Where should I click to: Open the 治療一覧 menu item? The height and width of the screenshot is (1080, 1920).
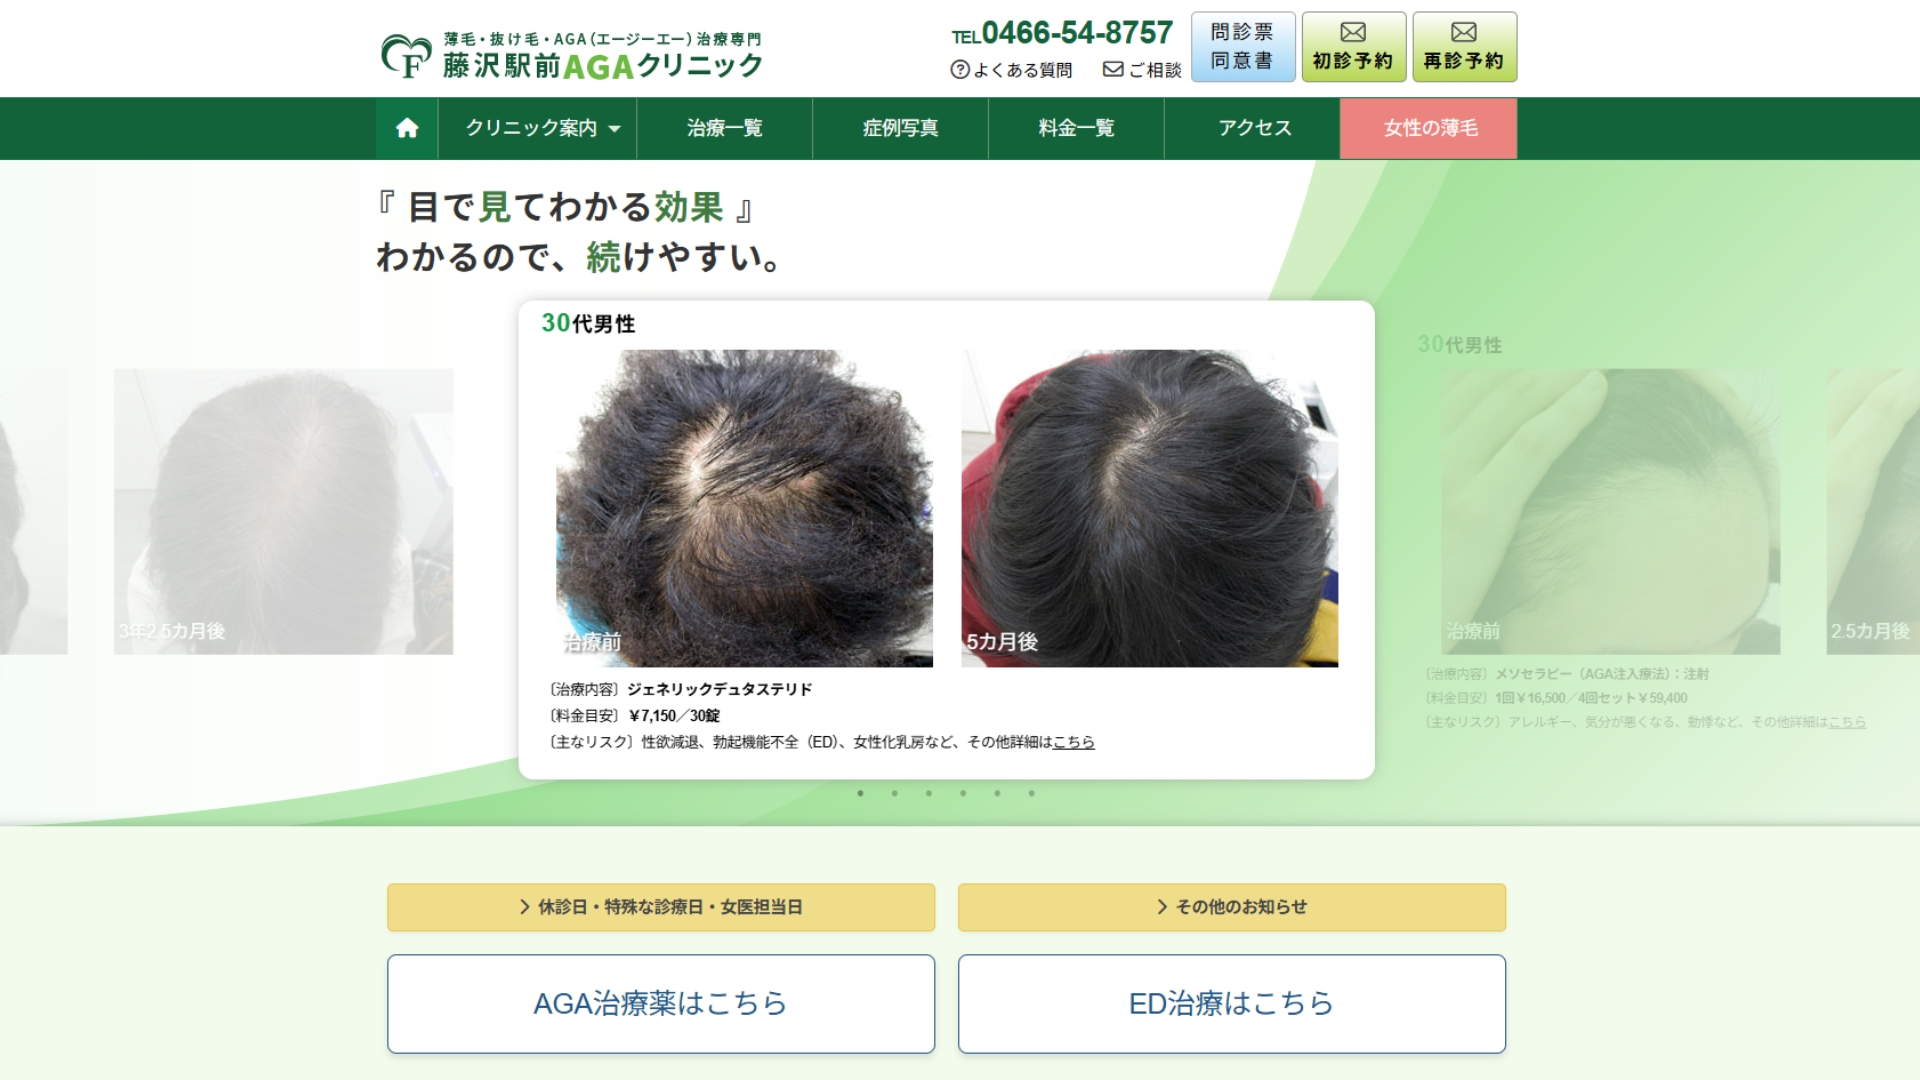(724, 128)
